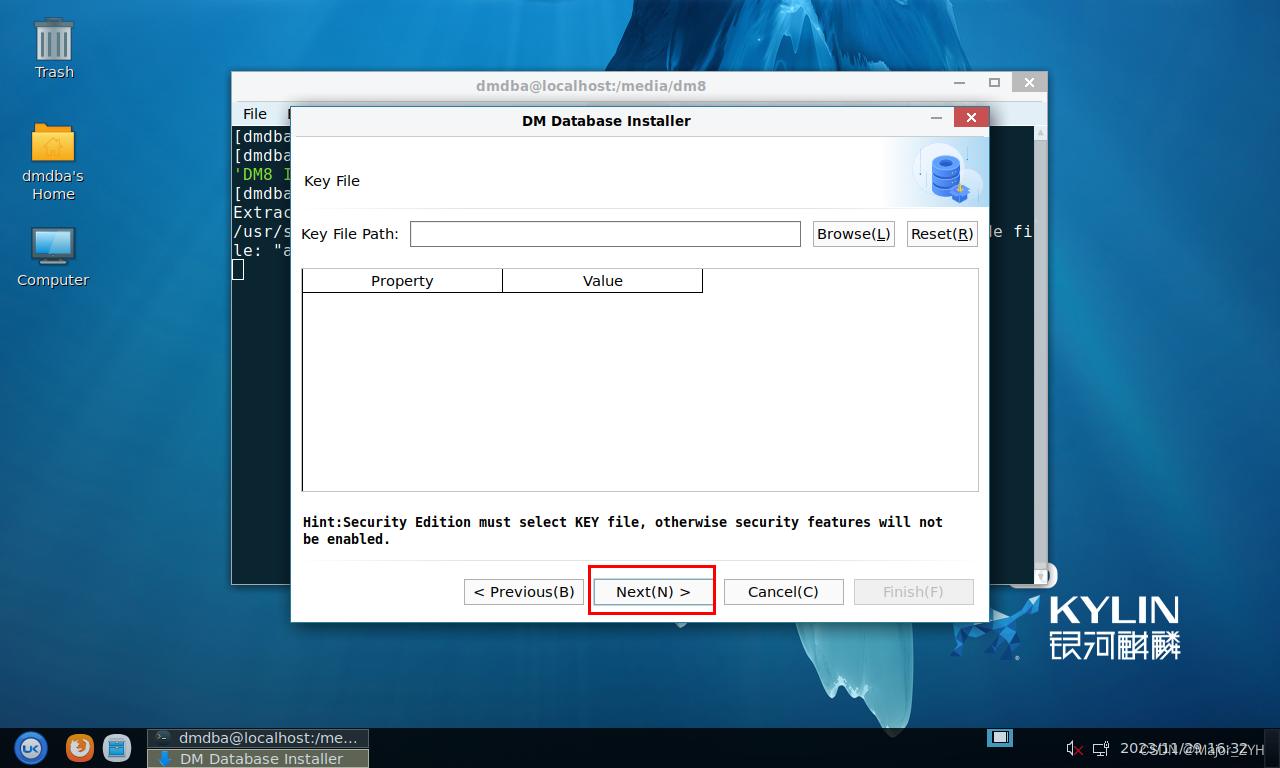The width and height of the screenshot is (1280, 768).
Task: Open the File menu in terminal window
Action: point(255,114)
